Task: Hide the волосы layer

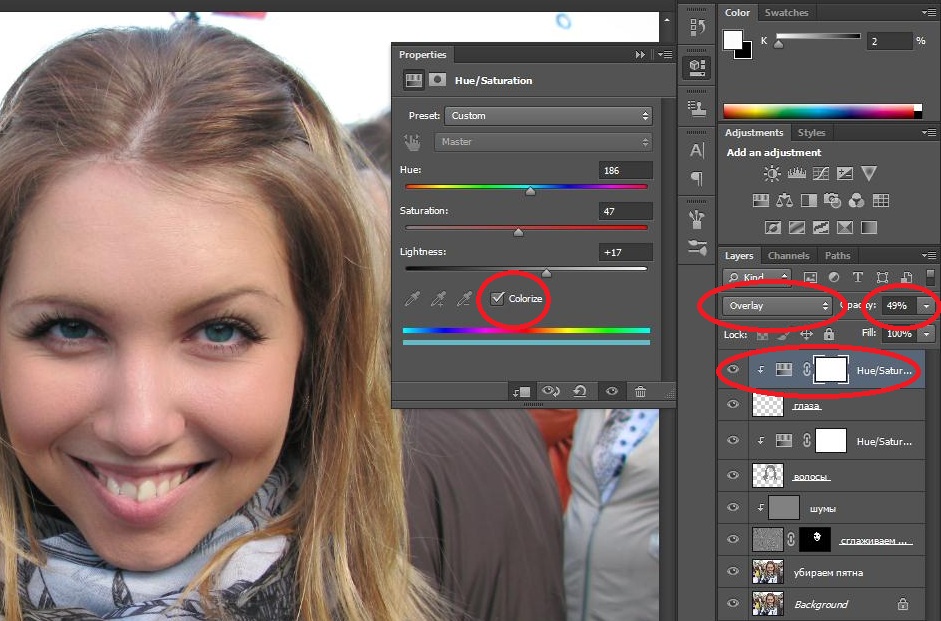Action: click(733, 475)
